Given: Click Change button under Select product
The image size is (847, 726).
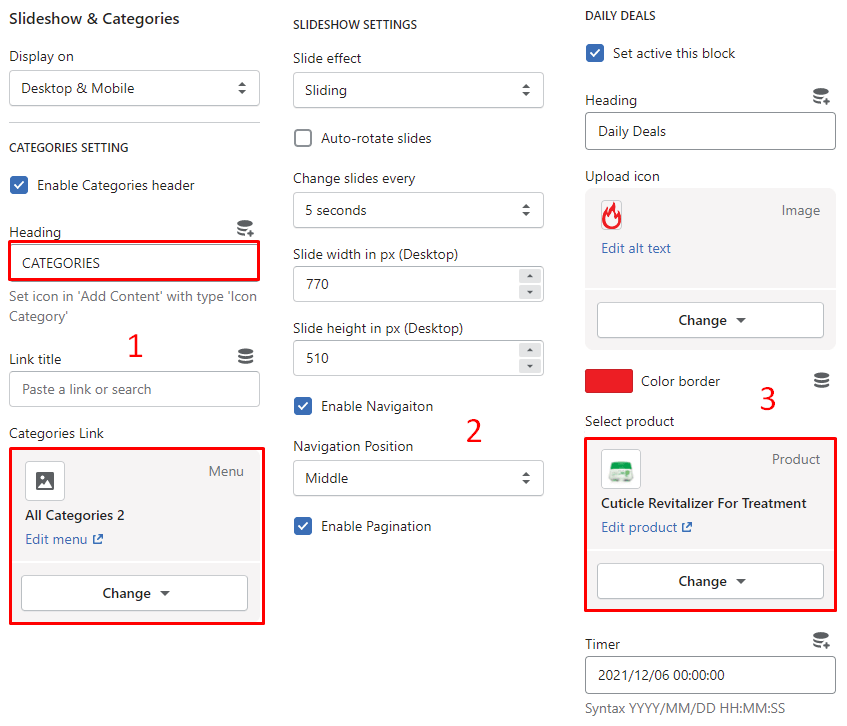Looking at the screenshot, I should pos(710,581).
